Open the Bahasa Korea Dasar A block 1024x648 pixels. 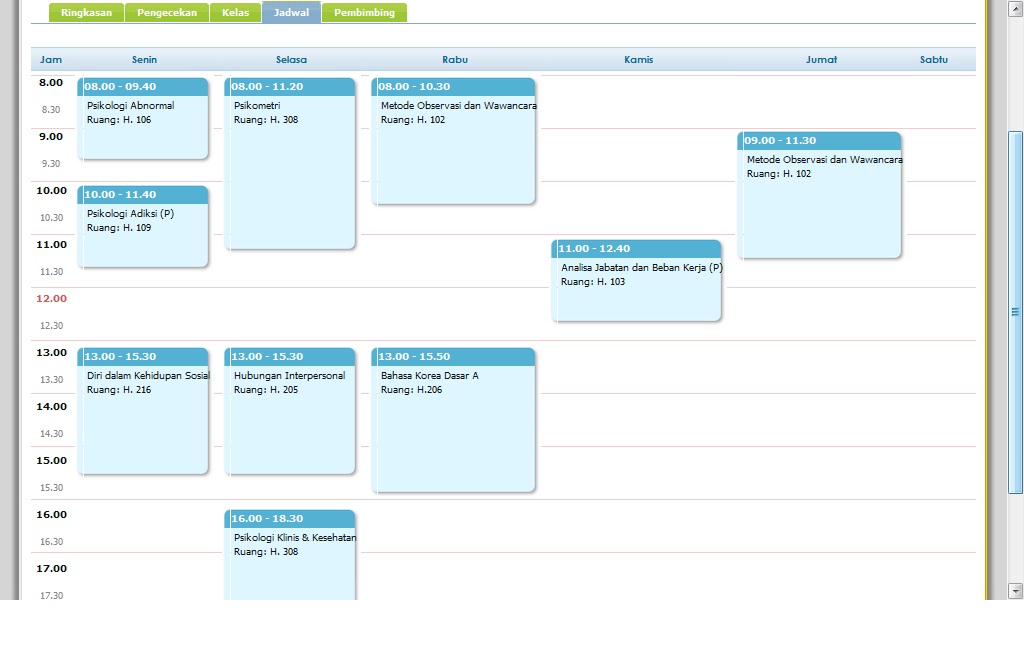point(453,420)
